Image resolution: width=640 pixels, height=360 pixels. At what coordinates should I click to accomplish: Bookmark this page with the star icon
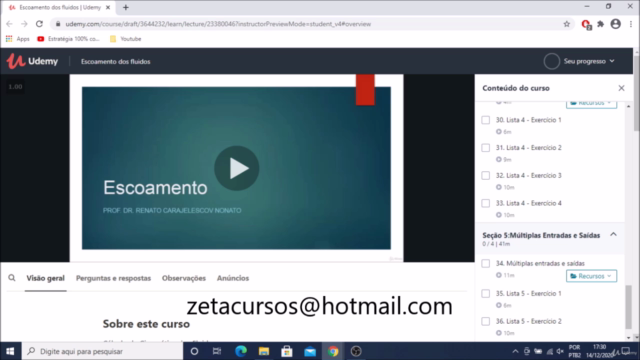567,24
